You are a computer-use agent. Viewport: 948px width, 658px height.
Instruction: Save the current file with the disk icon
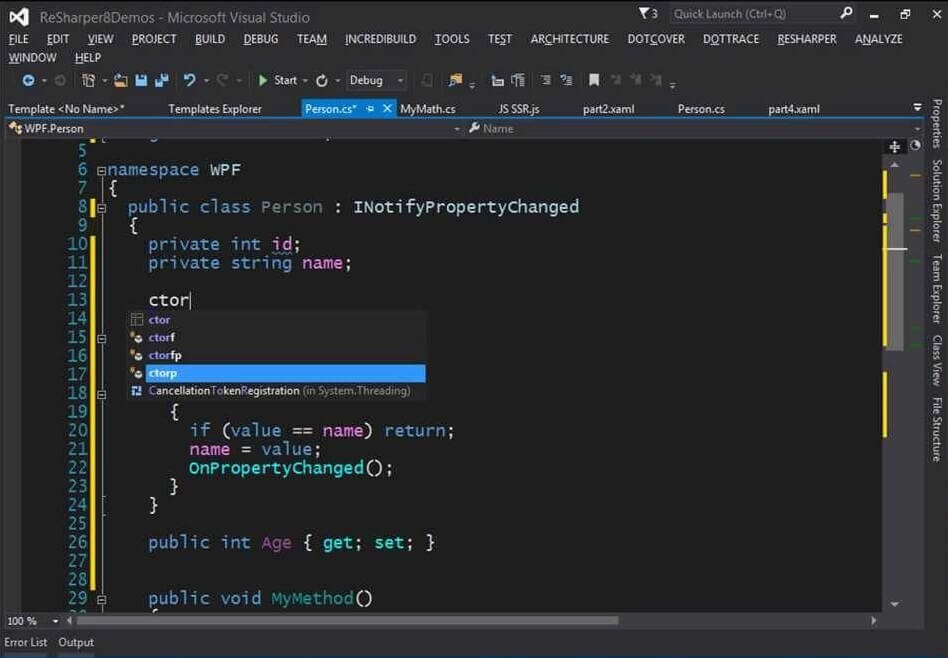(141, 80)
